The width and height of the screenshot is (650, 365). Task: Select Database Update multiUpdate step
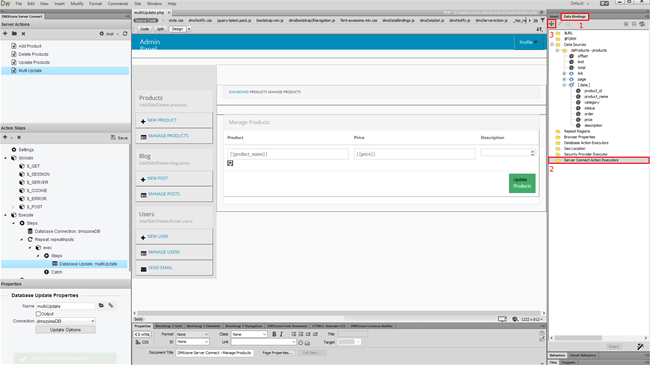click(88, 264)
